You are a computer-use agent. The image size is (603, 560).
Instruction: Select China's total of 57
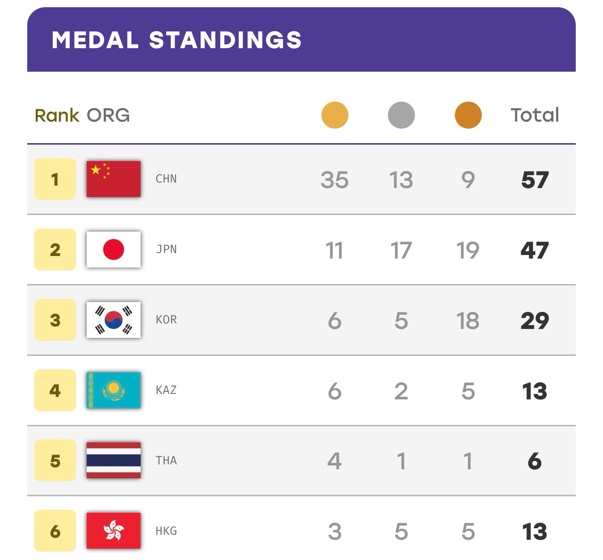pyautogui.click(x=535, y=180)
